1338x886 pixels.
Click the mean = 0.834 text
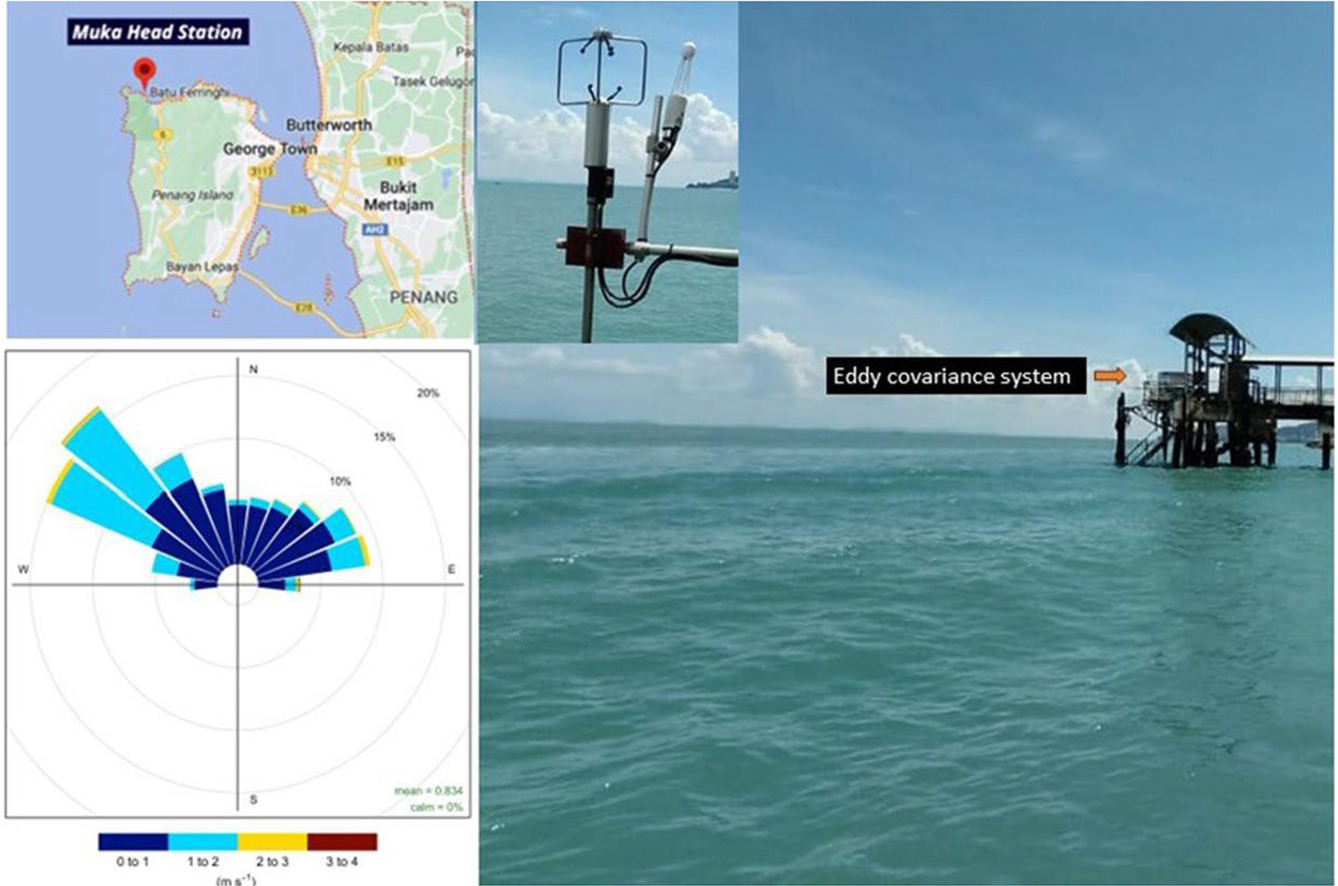[x=427, y=792]
